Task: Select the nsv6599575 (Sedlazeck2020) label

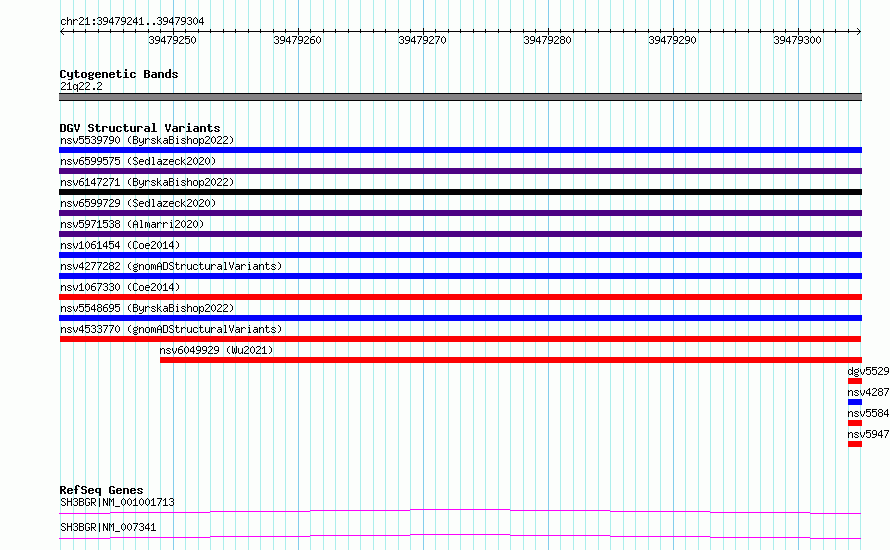Action: click(138, 161)
